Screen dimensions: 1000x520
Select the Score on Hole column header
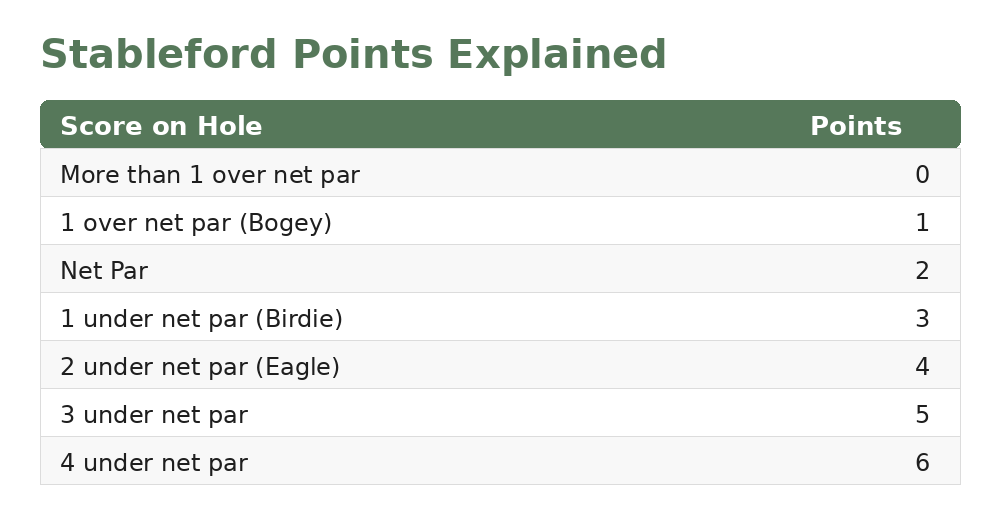click(161, 126)
